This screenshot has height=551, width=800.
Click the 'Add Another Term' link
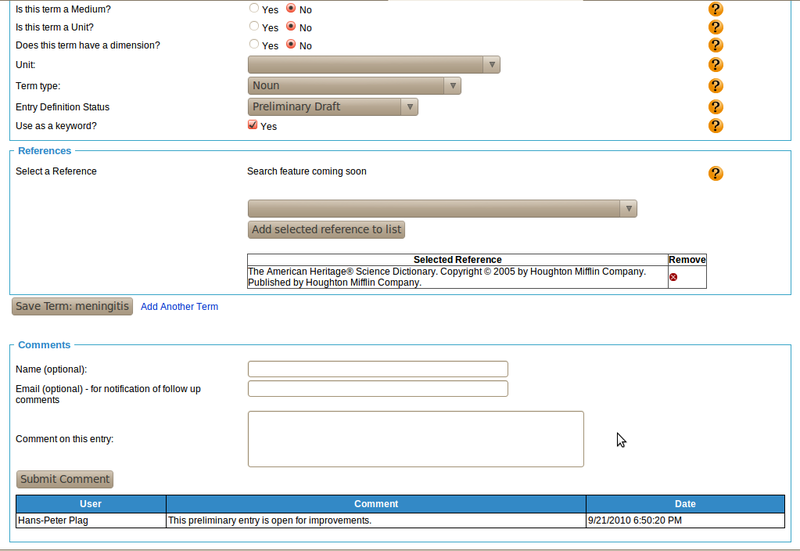pyautogui.click(x=179, y=307)
